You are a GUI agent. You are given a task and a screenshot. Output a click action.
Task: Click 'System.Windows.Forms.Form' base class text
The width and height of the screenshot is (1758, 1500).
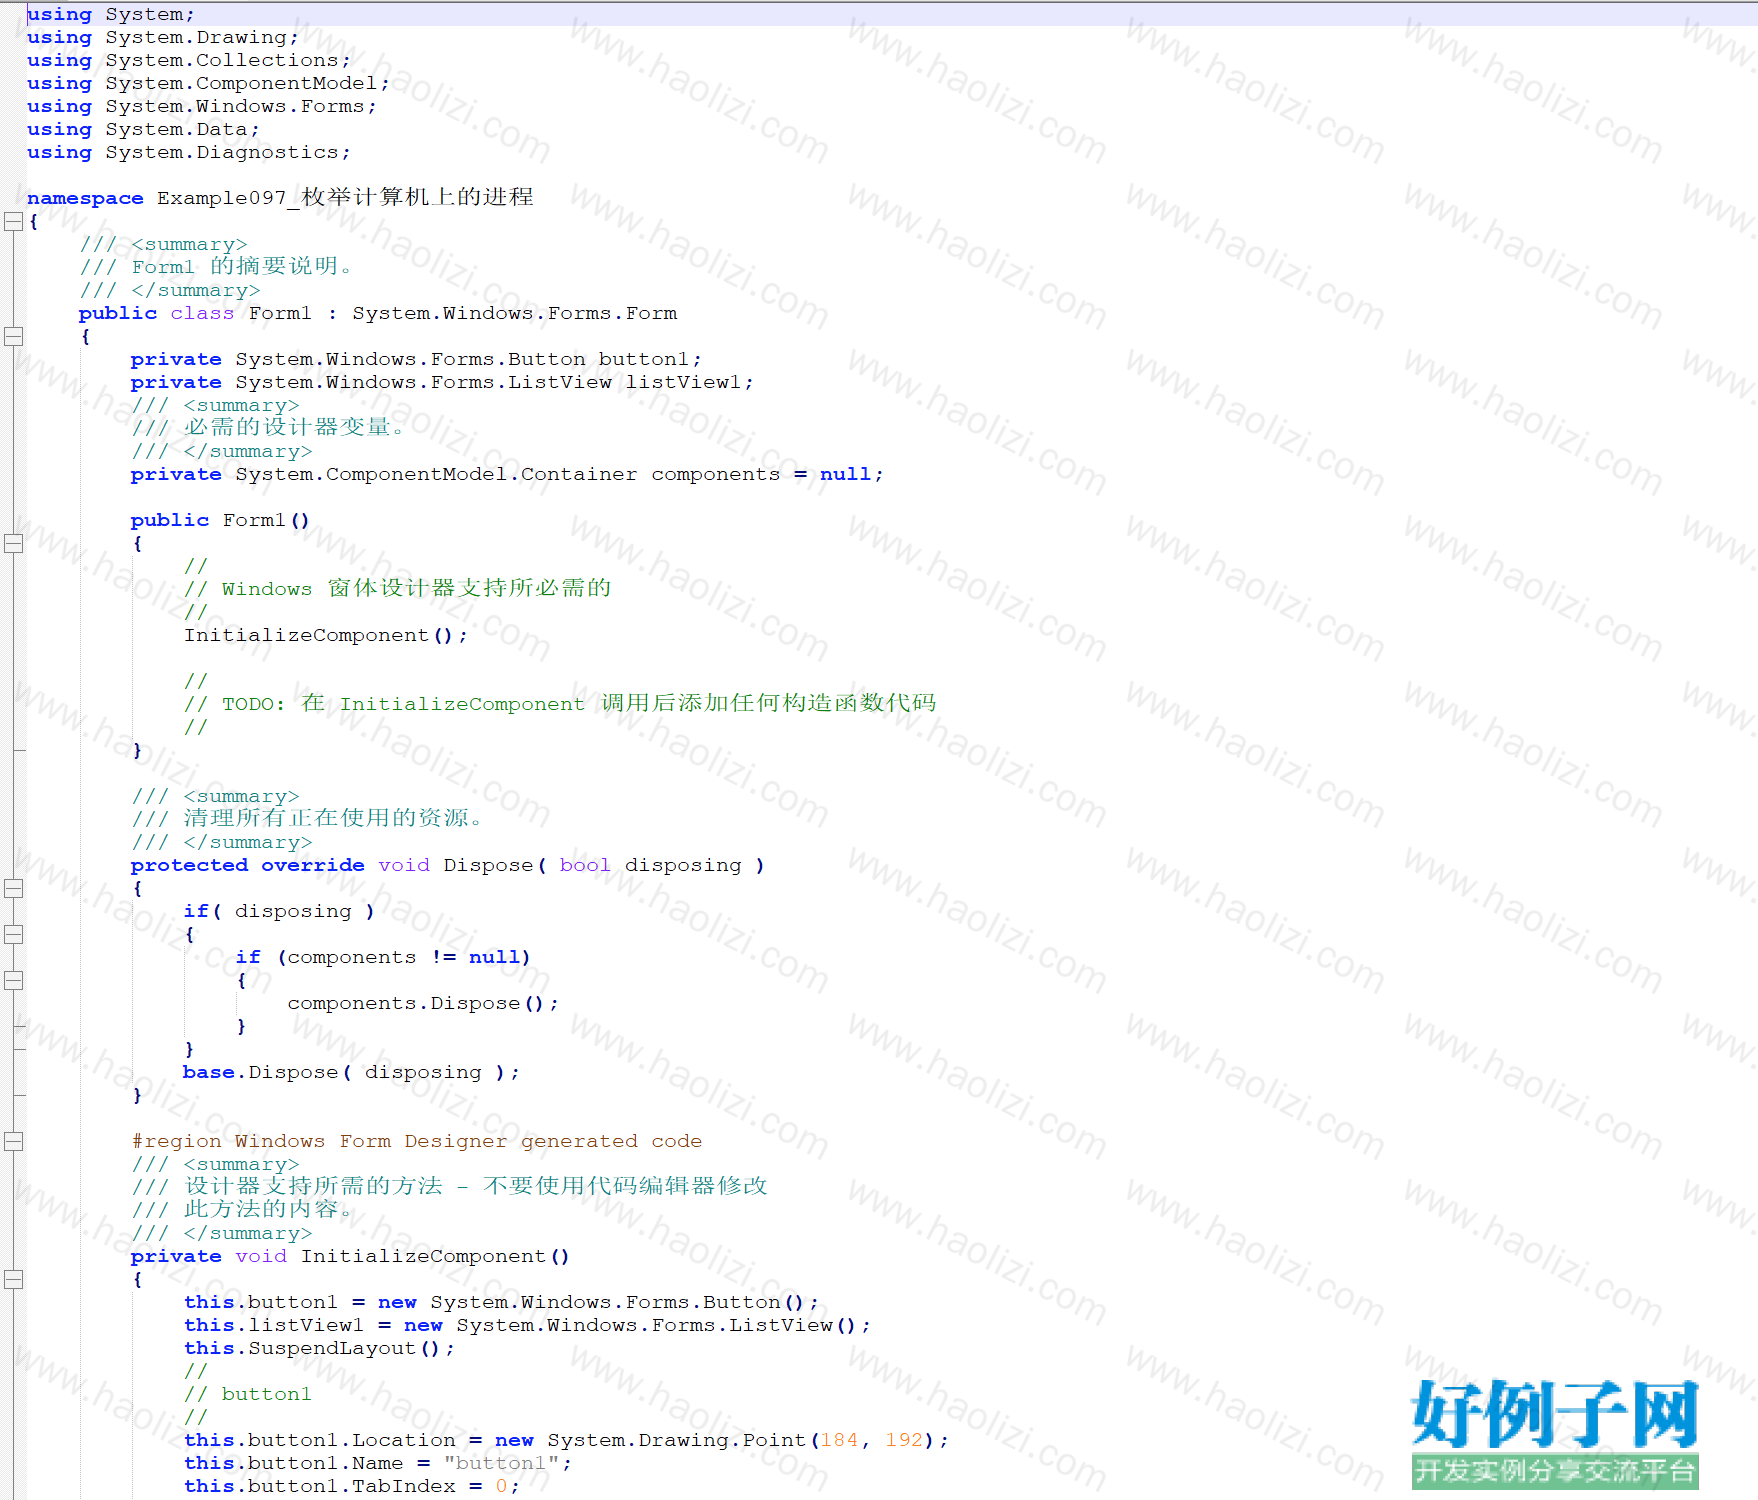coord(515,313)
